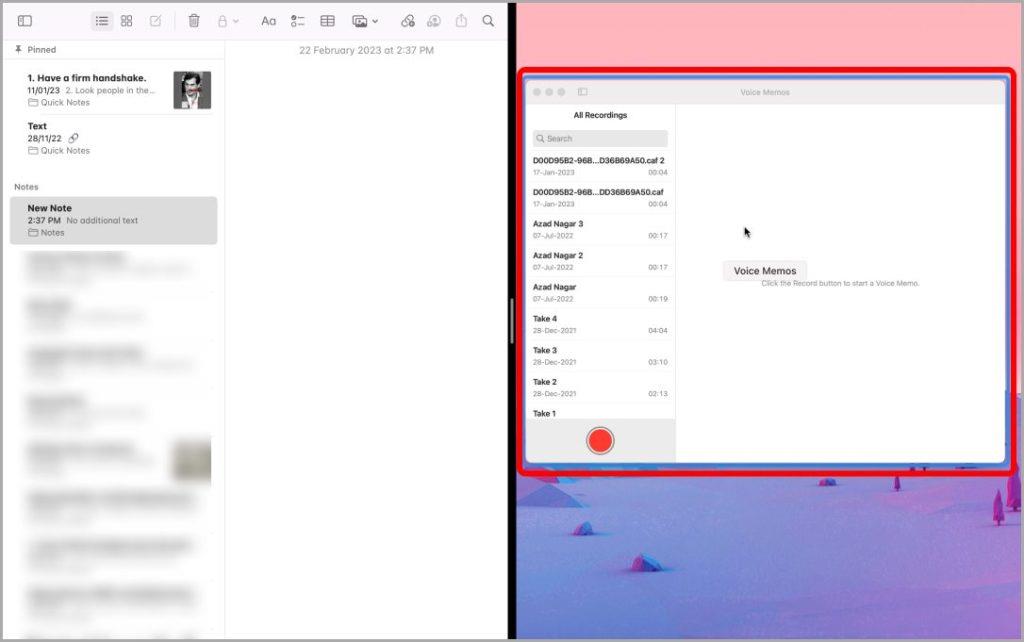Click the Voice Memos search field

[600, 138]
